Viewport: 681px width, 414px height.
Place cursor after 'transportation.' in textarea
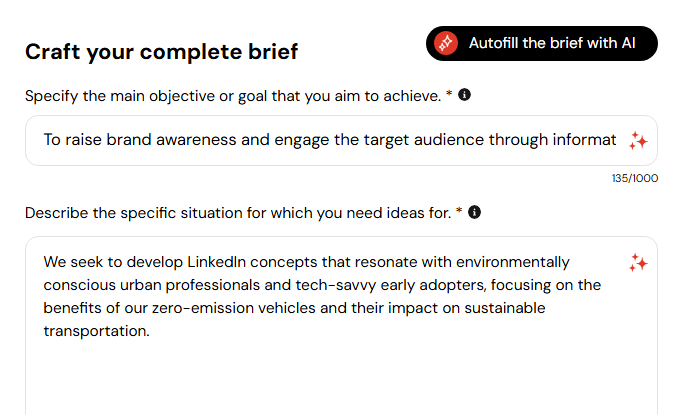pos(151,332)
